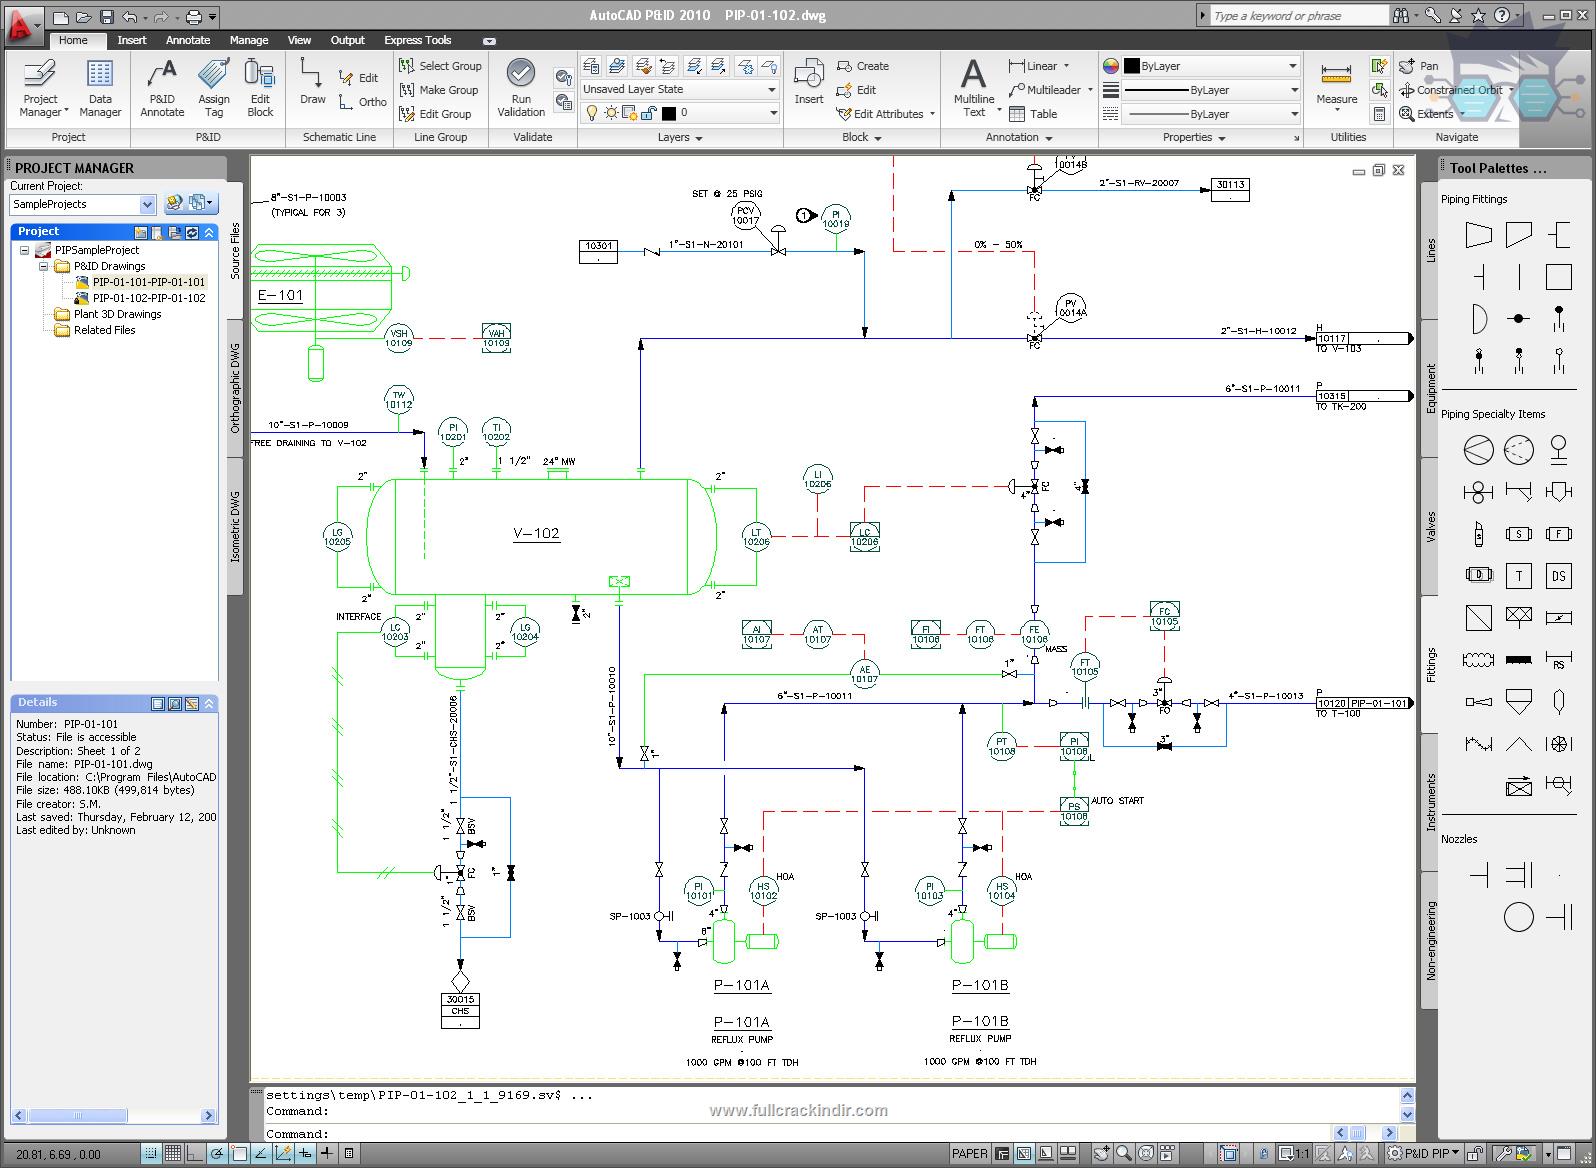Open the current layer '0' dropdown
1596x1168 pixels.
tap(680, 113)
